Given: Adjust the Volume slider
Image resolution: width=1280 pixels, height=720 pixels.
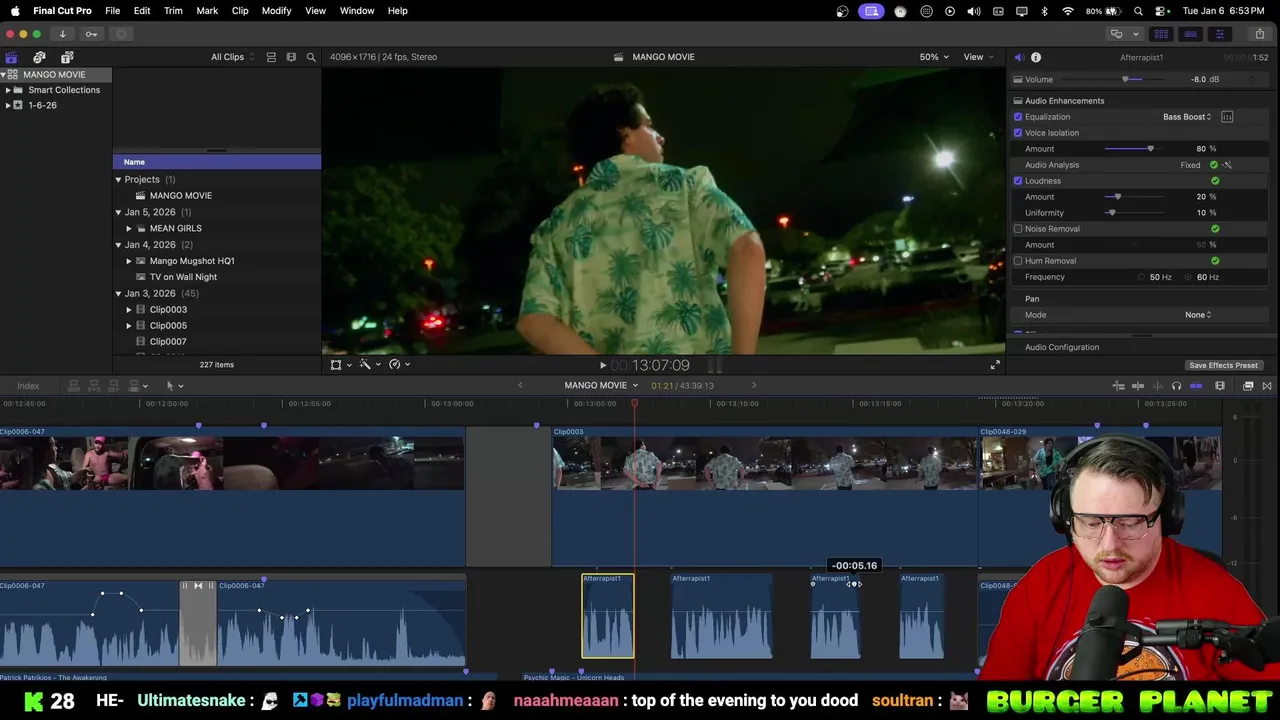Looking at the screenshot, I should (1126, 80).
